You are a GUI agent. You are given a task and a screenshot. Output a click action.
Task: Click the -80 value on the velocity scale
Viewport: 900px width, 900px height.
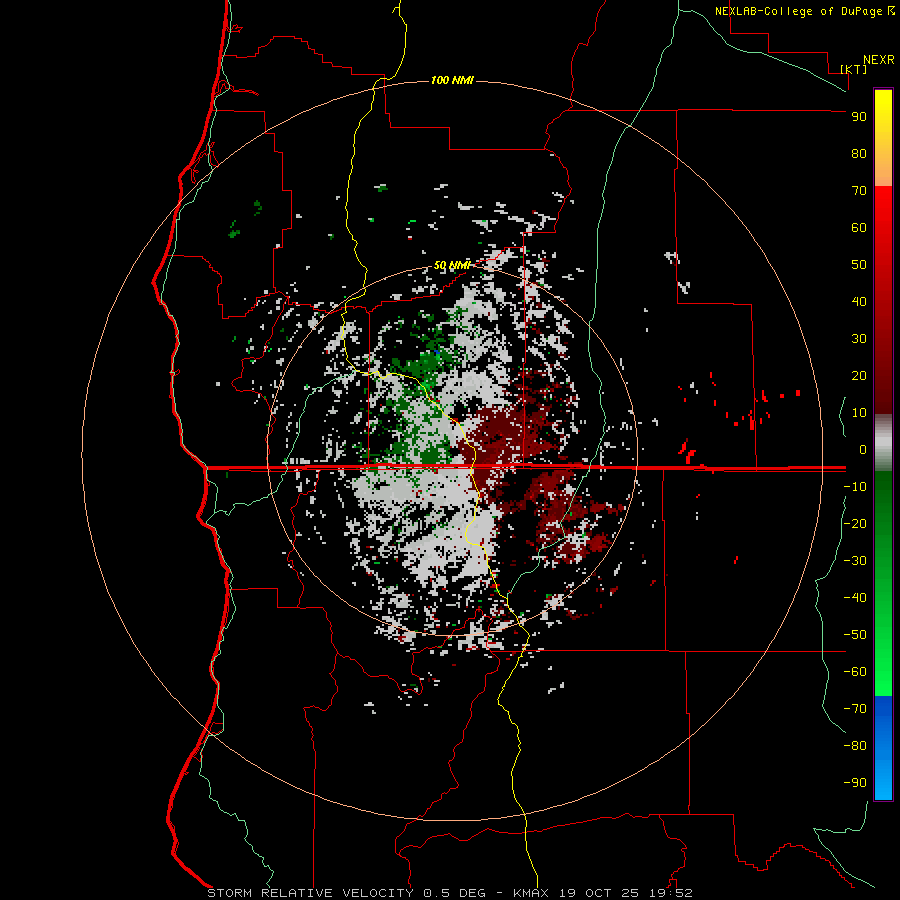[x=855, y=746]
